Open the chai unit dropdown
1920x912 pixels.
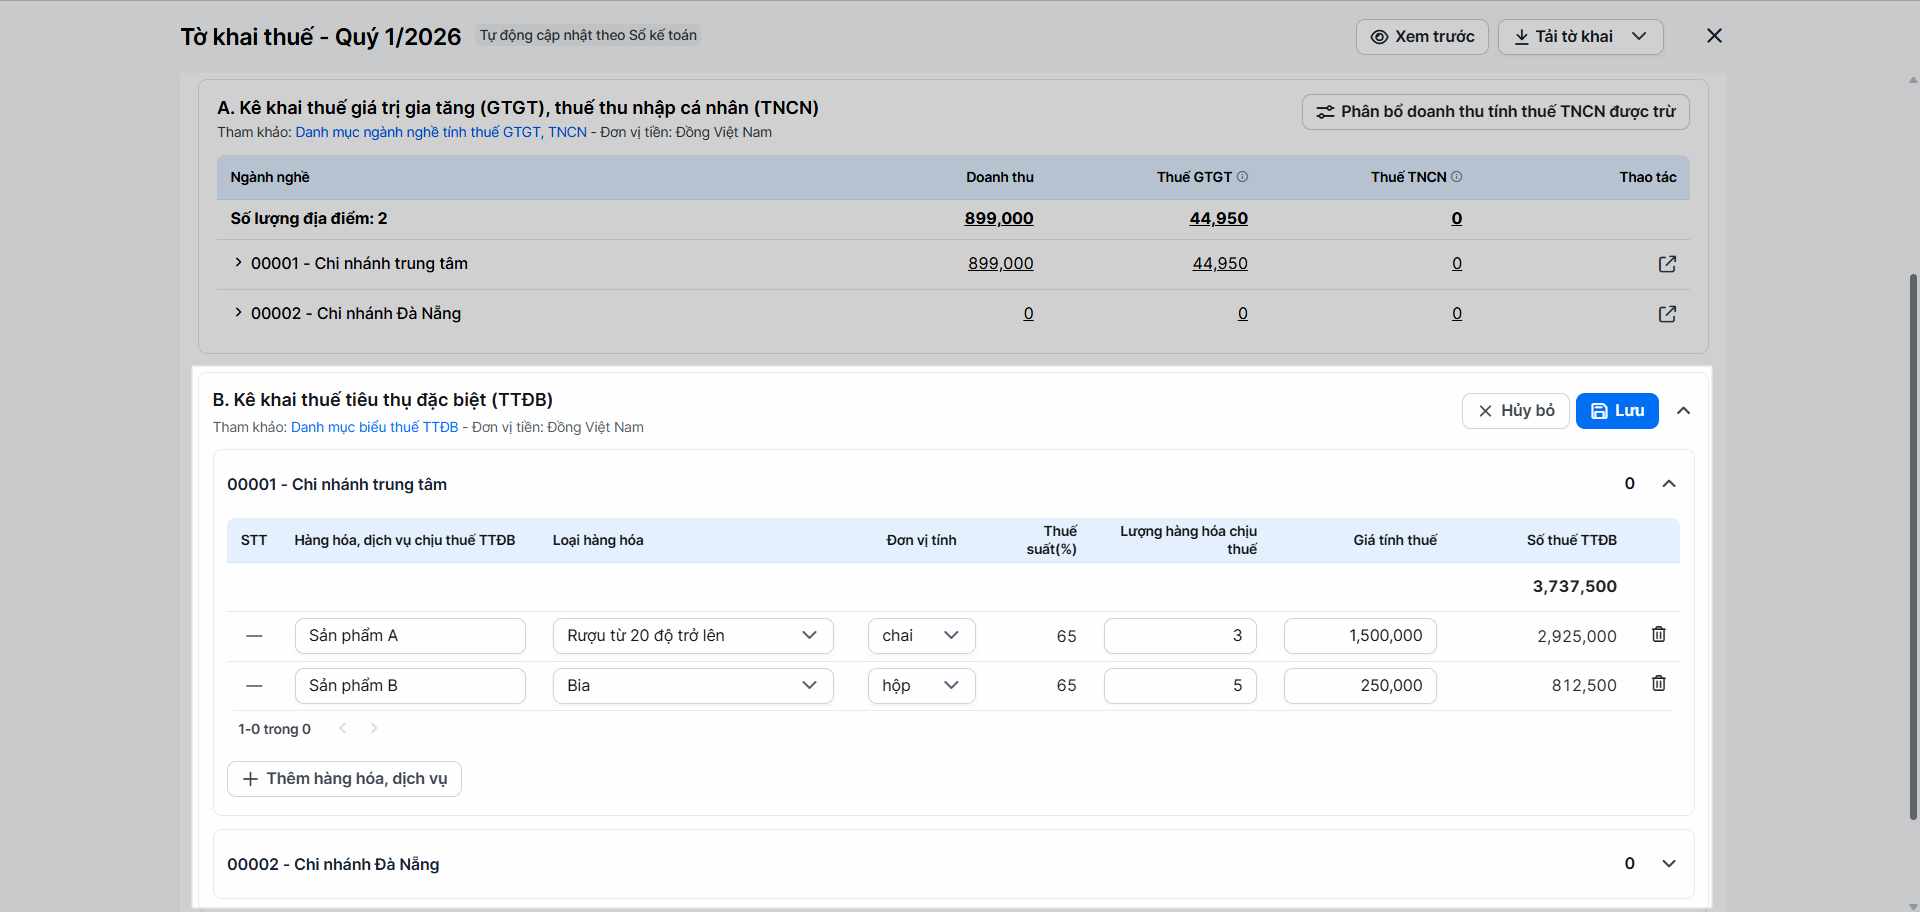[x=921, y=636]
